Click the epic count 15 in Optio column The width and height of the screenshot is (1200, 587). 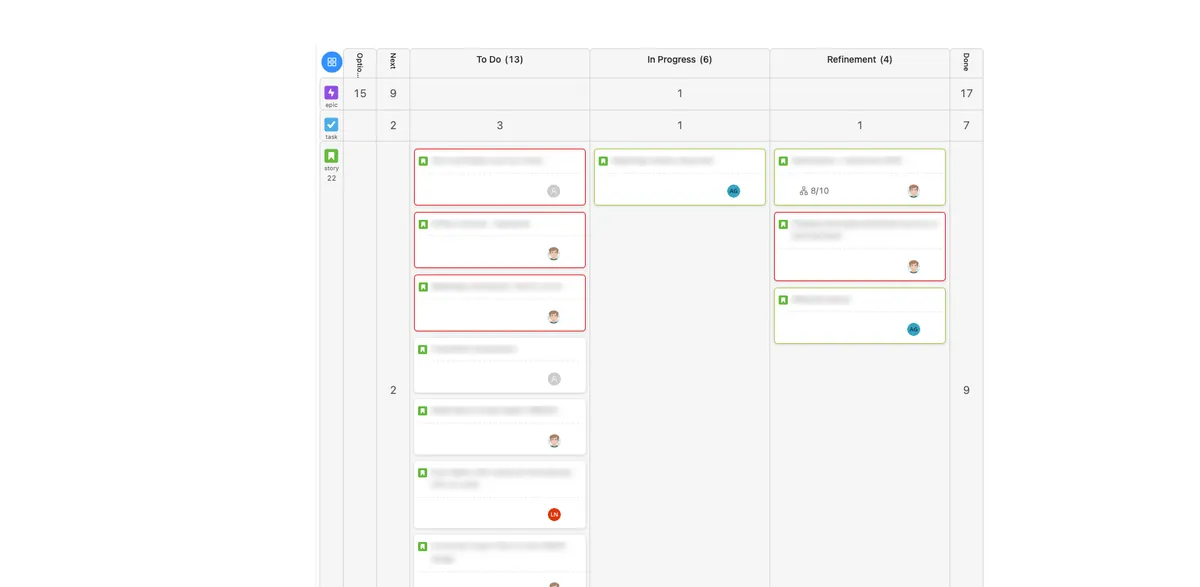coord(360,94)
